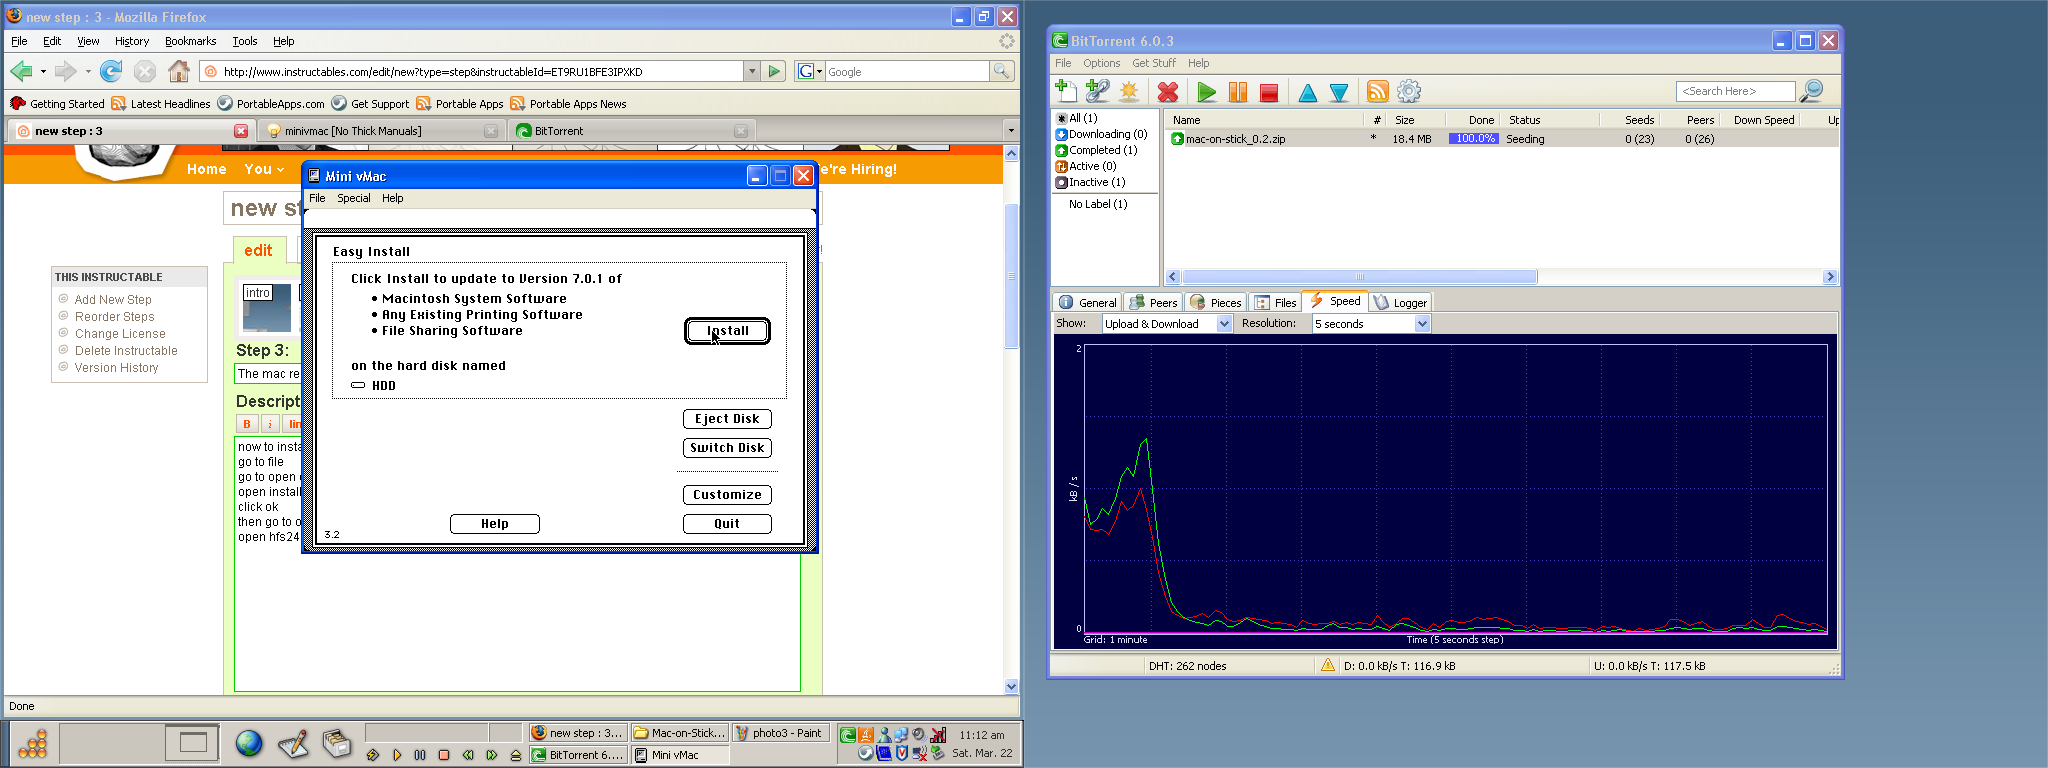Click Eject Disk button
2048x768 pixels.
click(x=727, y=419)
